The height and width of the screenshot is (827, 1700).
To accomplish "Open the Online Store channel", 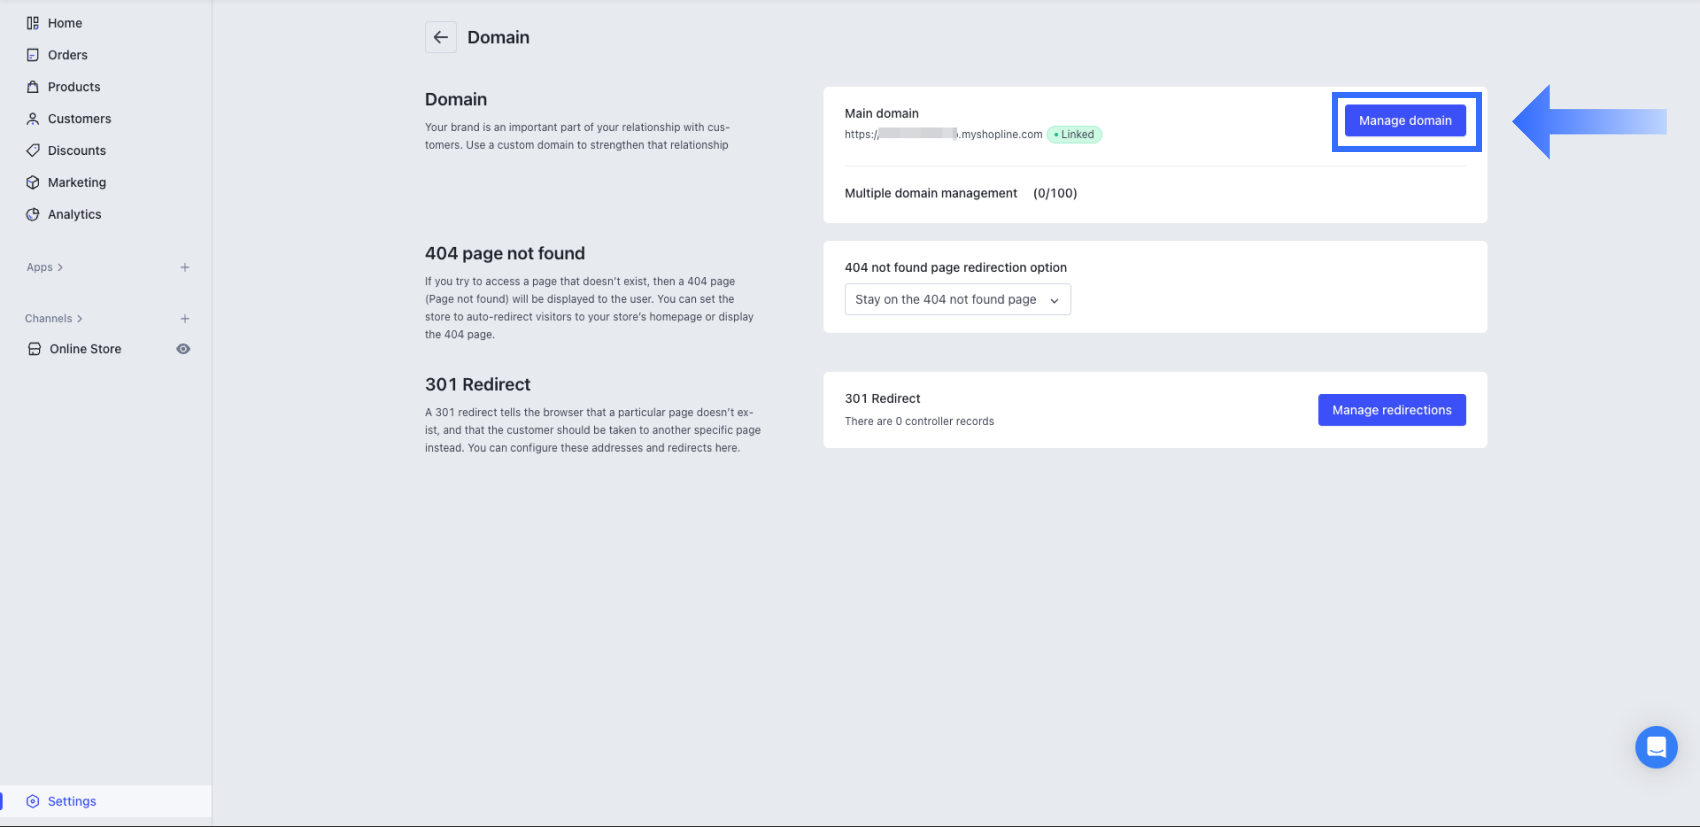I will pyautogui.click(x=85, y=349).
